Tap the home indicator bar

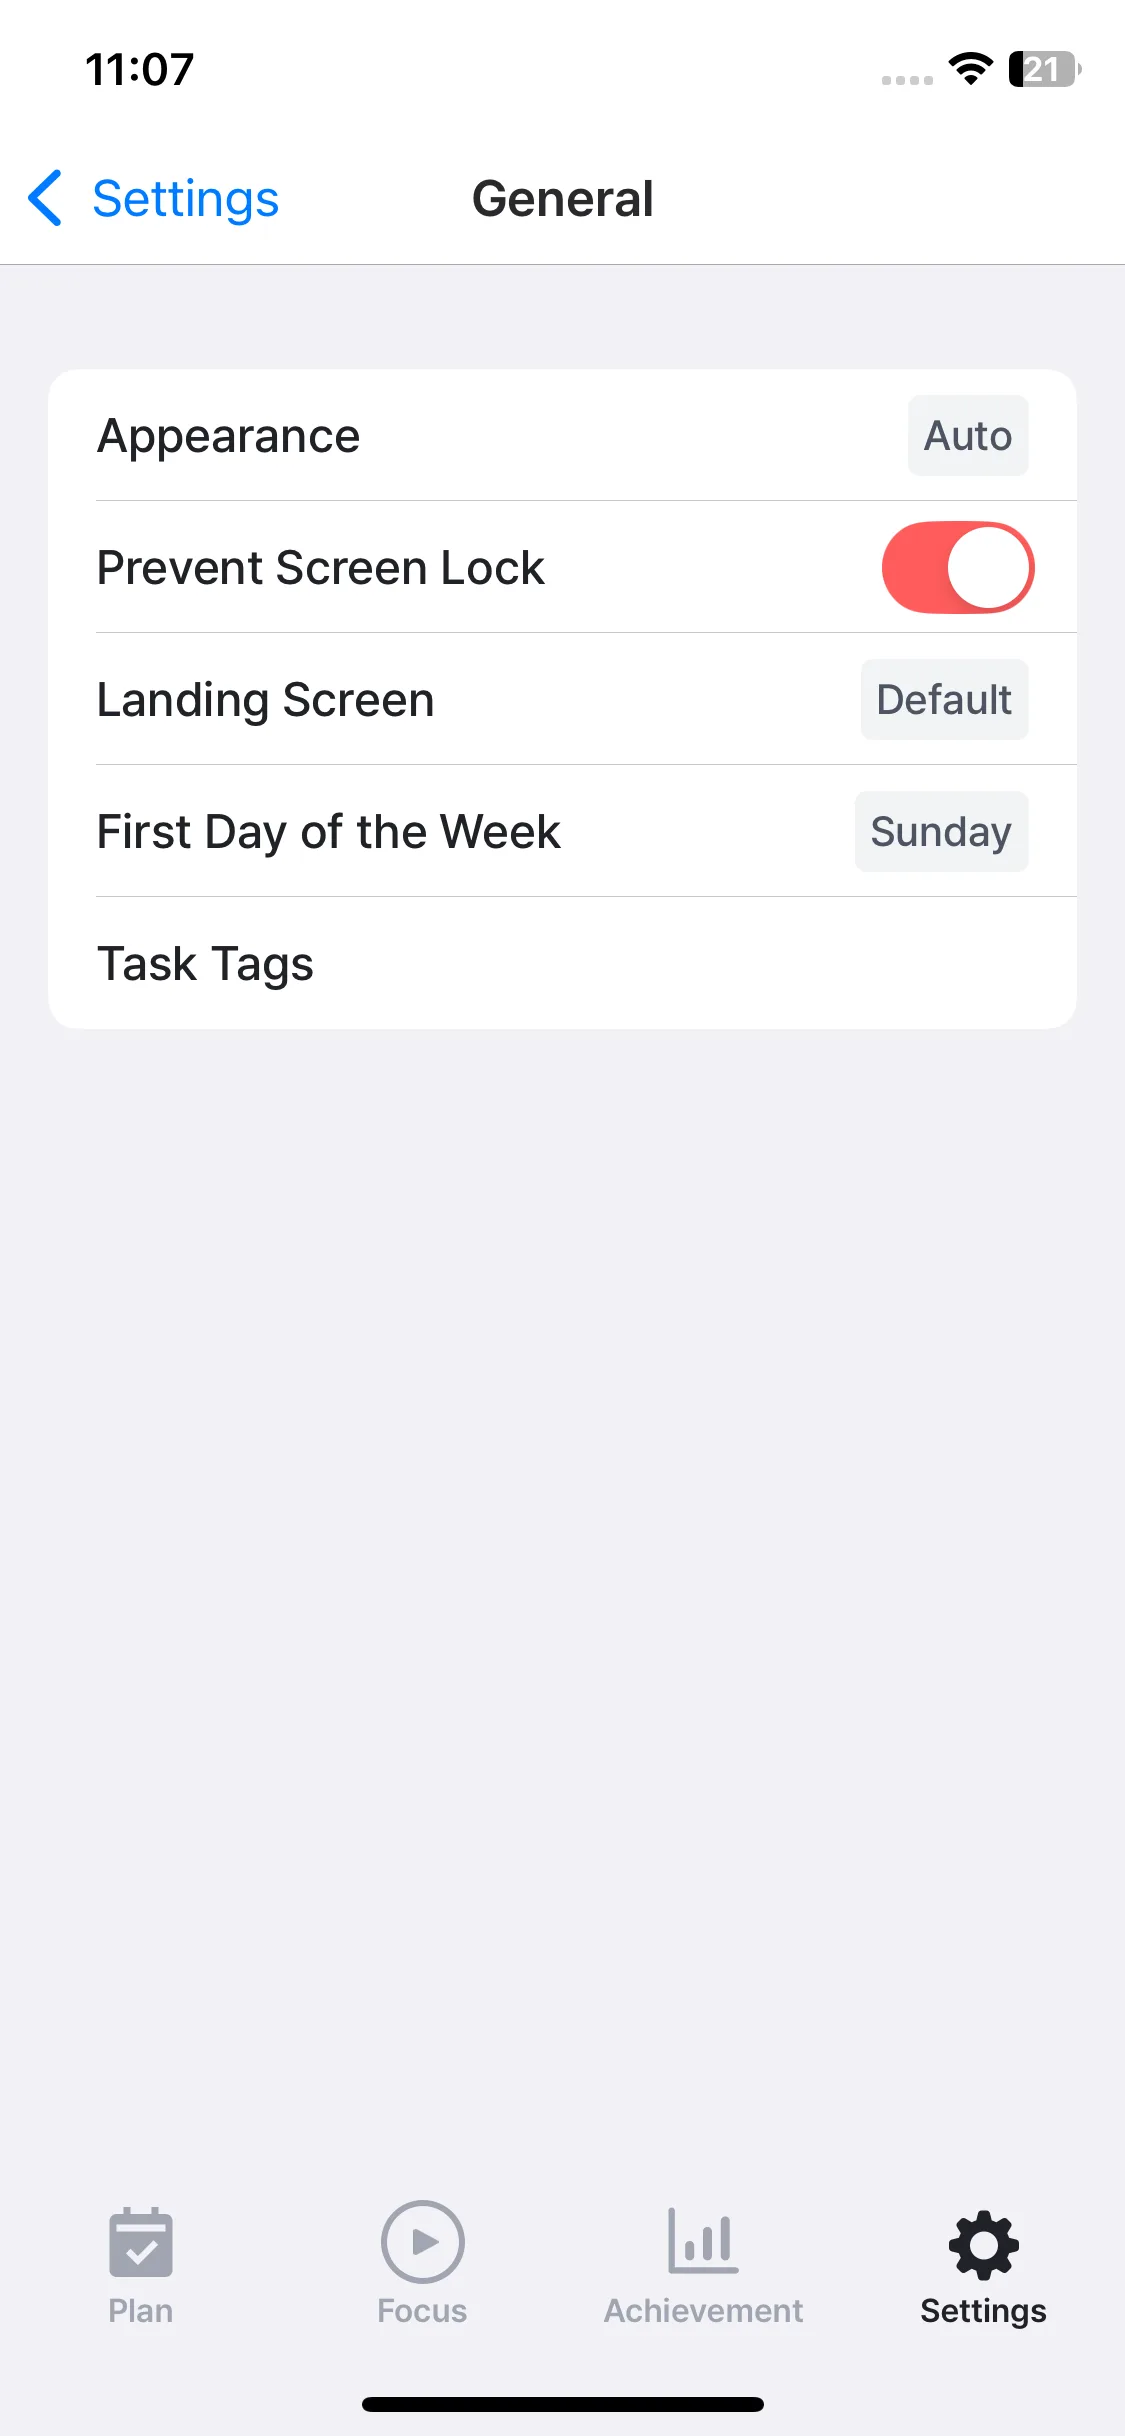562,2404
